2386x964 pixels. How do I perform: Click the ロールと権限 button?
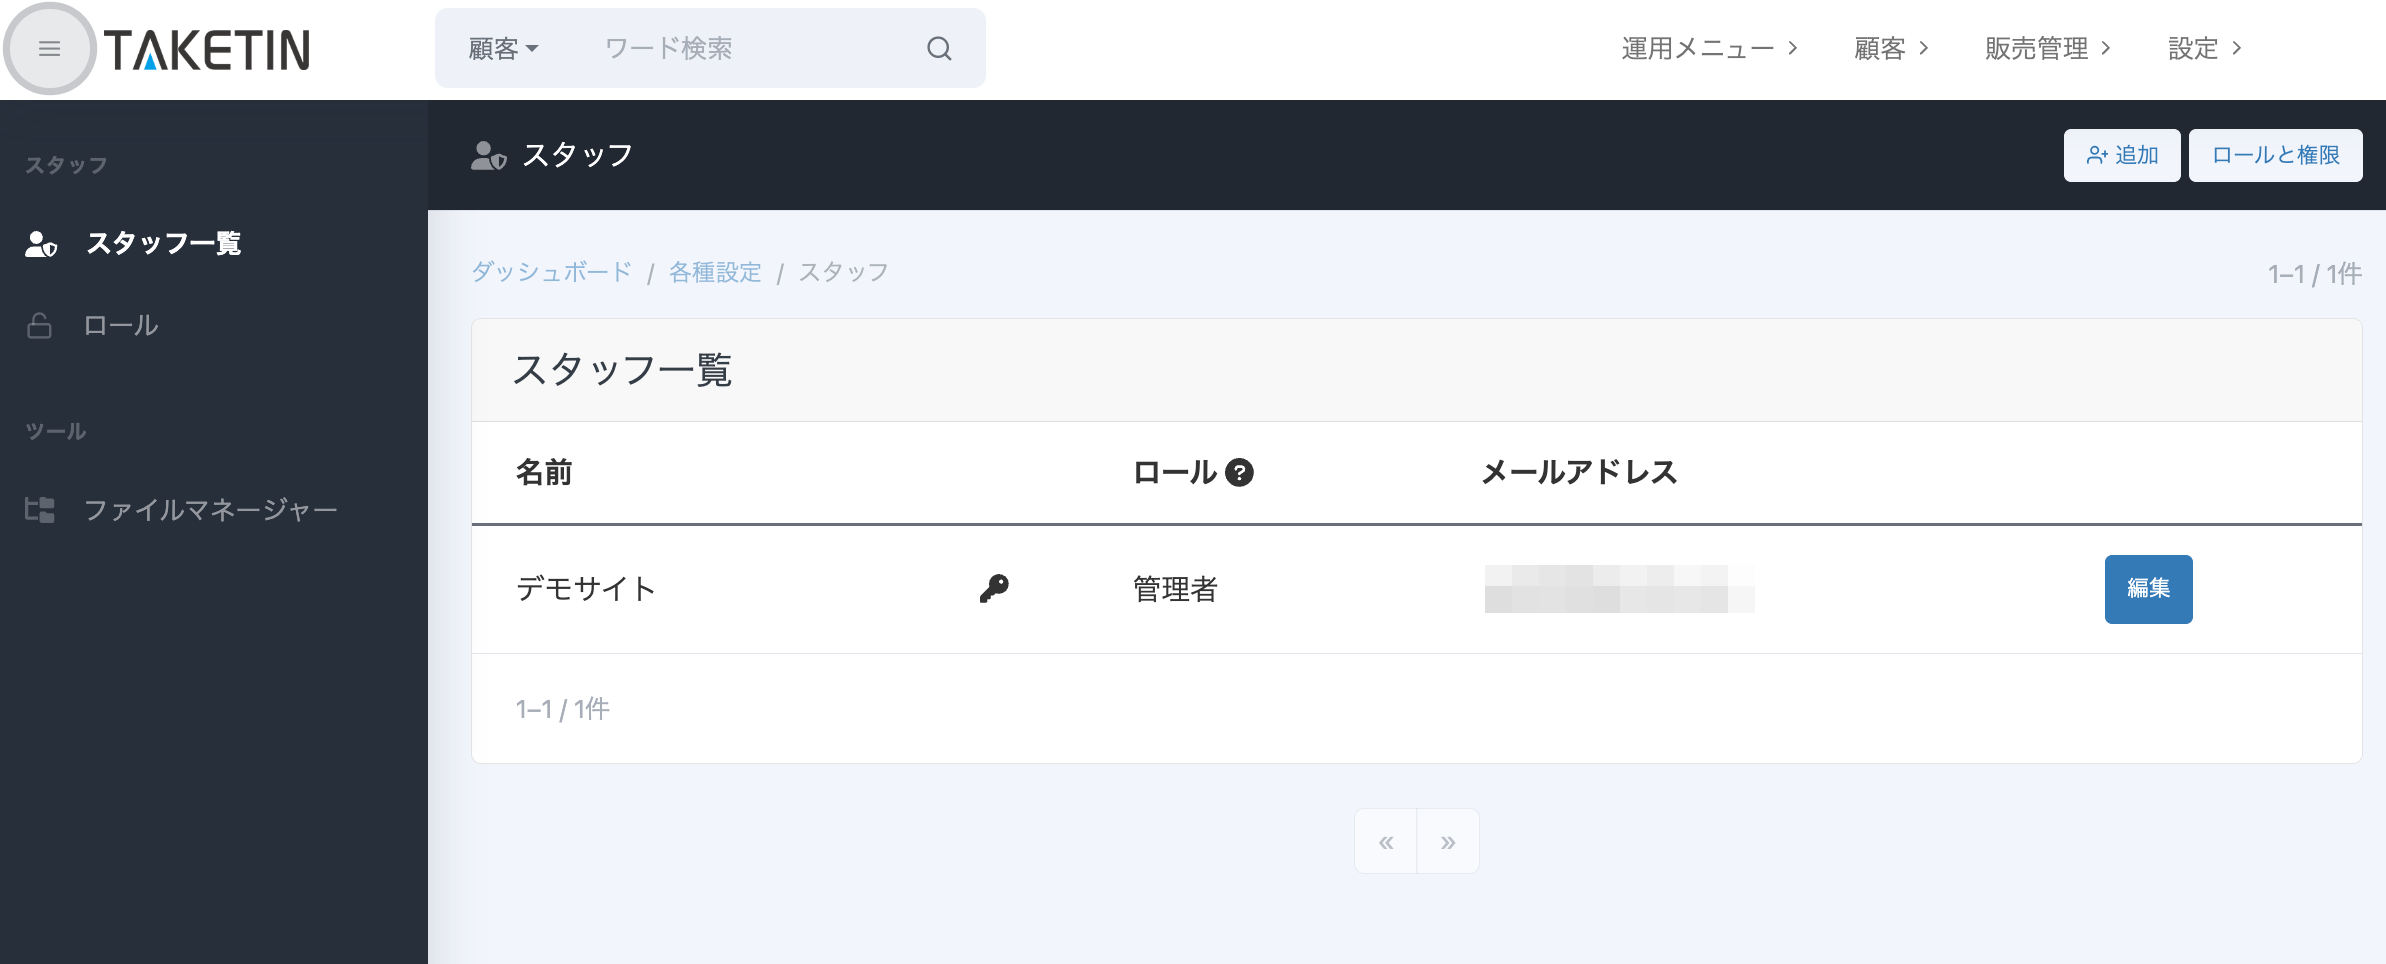2275,156
